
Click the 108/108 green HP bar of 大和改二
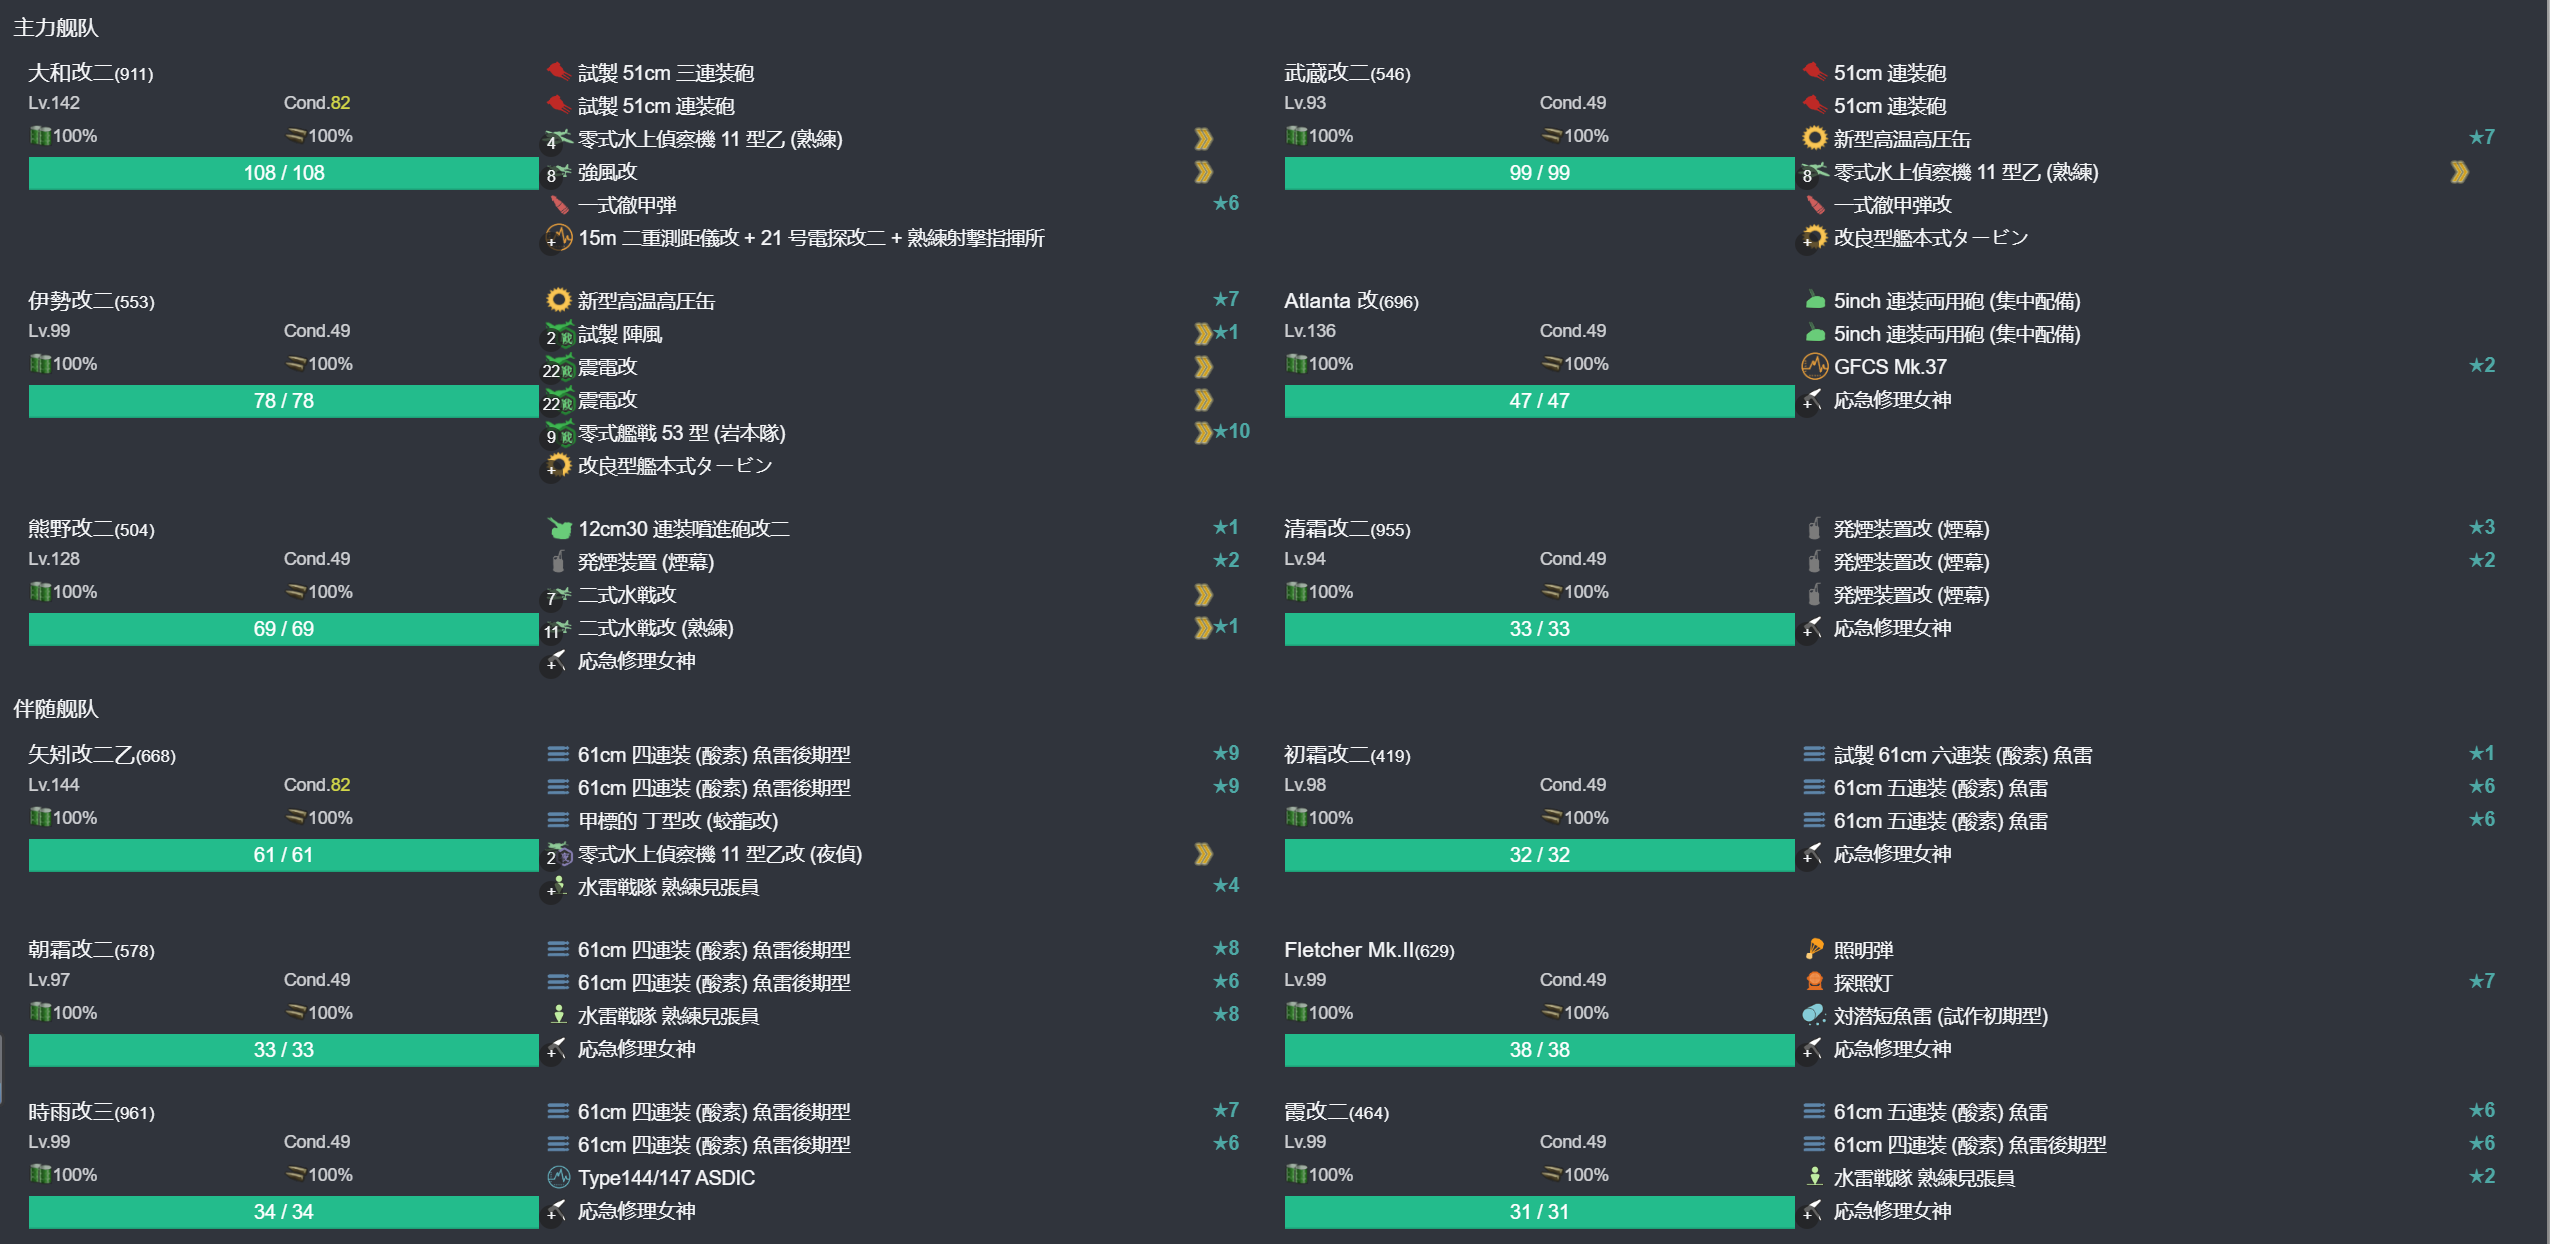[x=283, y=172]
